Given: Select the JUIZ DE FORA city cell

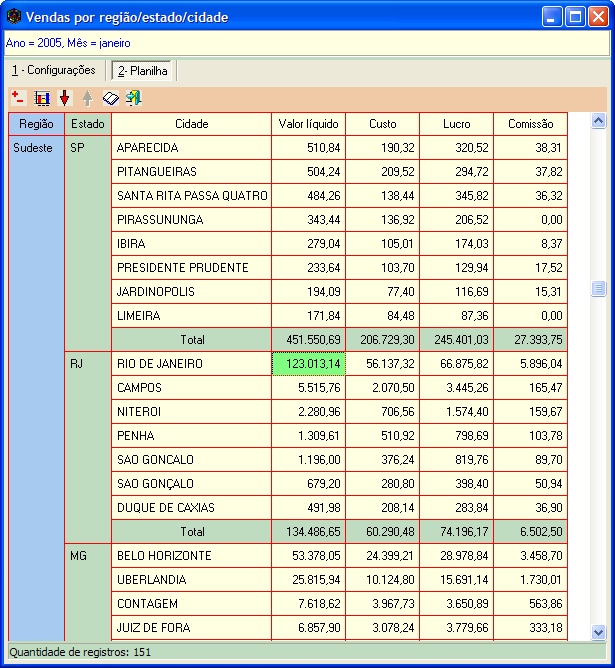Looking at the screenshot, I should 191,628.
